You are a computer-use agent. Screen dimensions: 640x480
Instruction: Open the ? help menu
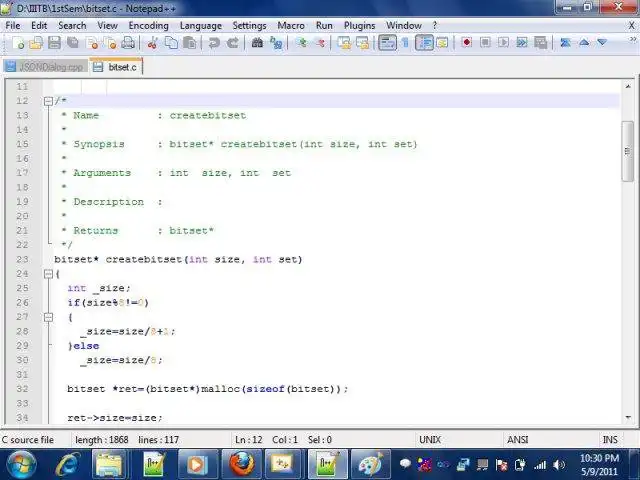coord(435,25)
